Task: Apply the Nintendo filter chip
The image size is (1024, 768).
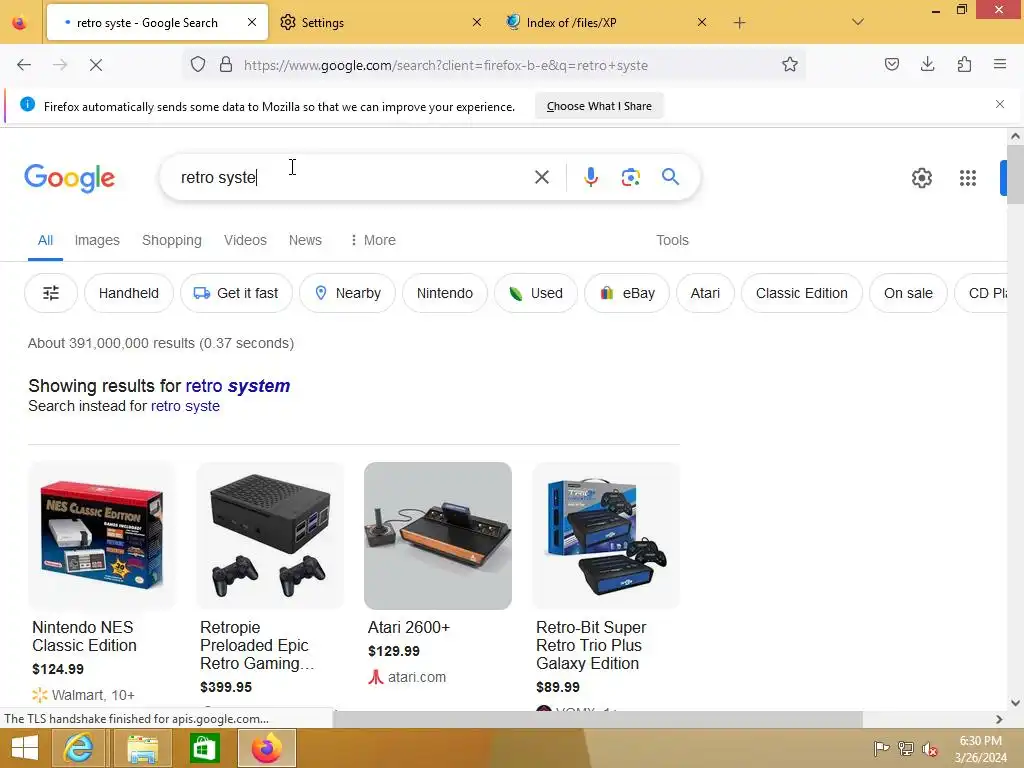Action: point(445,293)
